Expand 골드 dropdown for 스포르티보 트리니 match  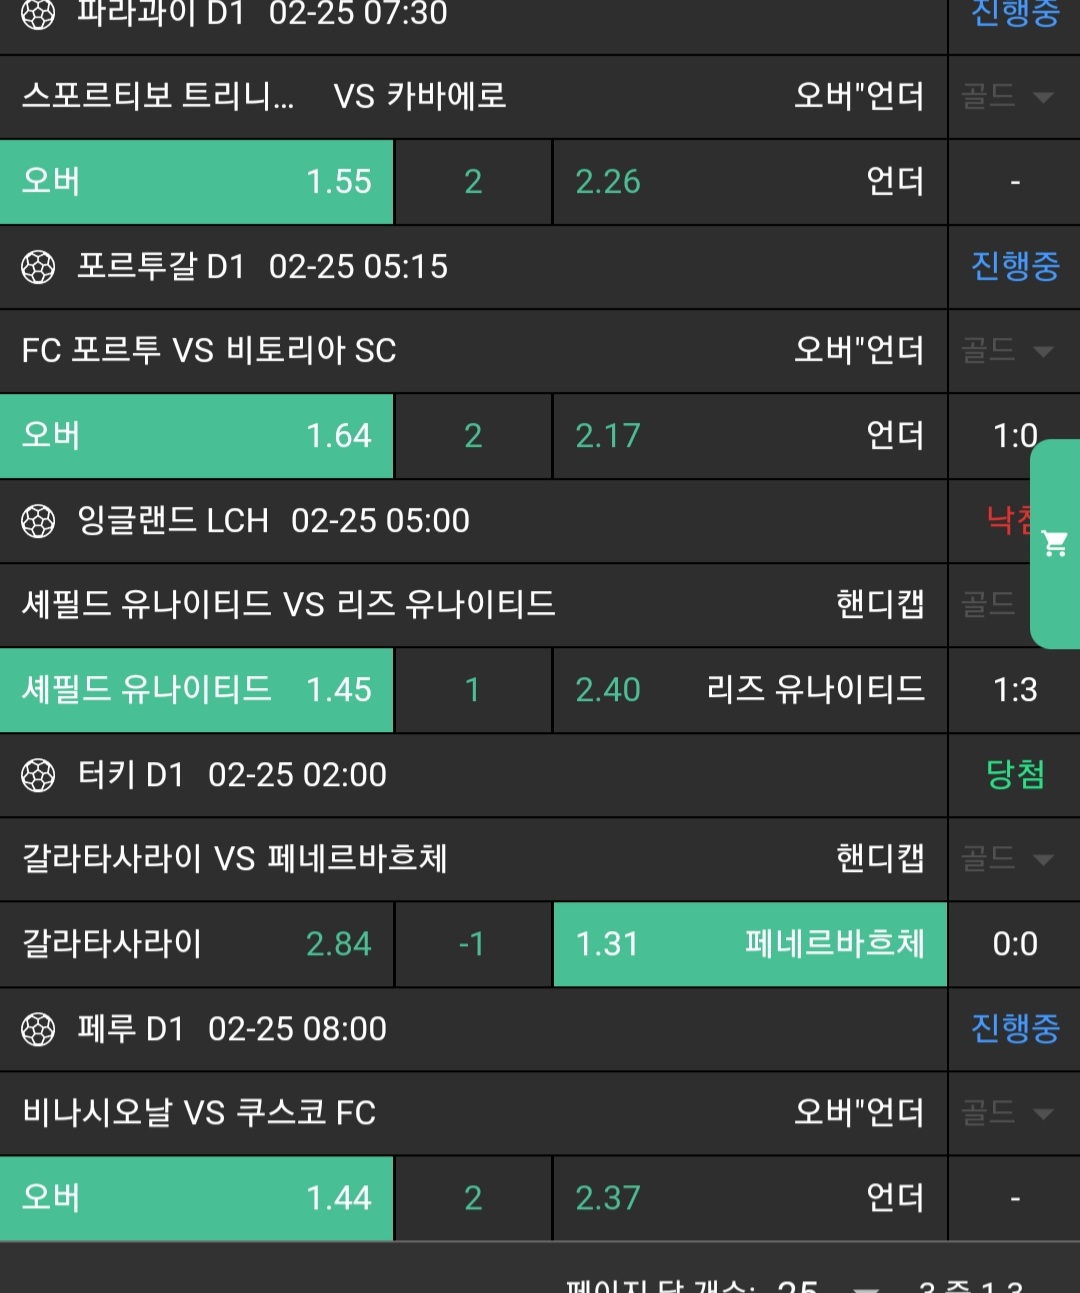1008,97
